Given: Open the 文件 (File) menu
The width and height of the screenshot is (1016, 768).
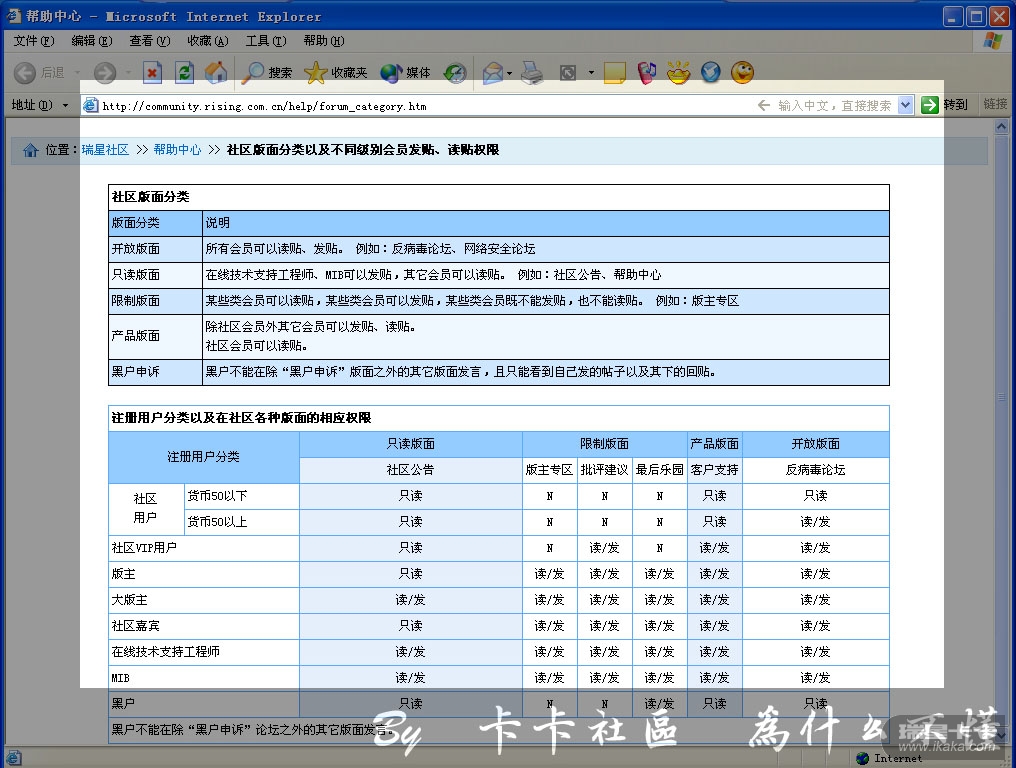Looking at the screenshot, I should 32,41.
